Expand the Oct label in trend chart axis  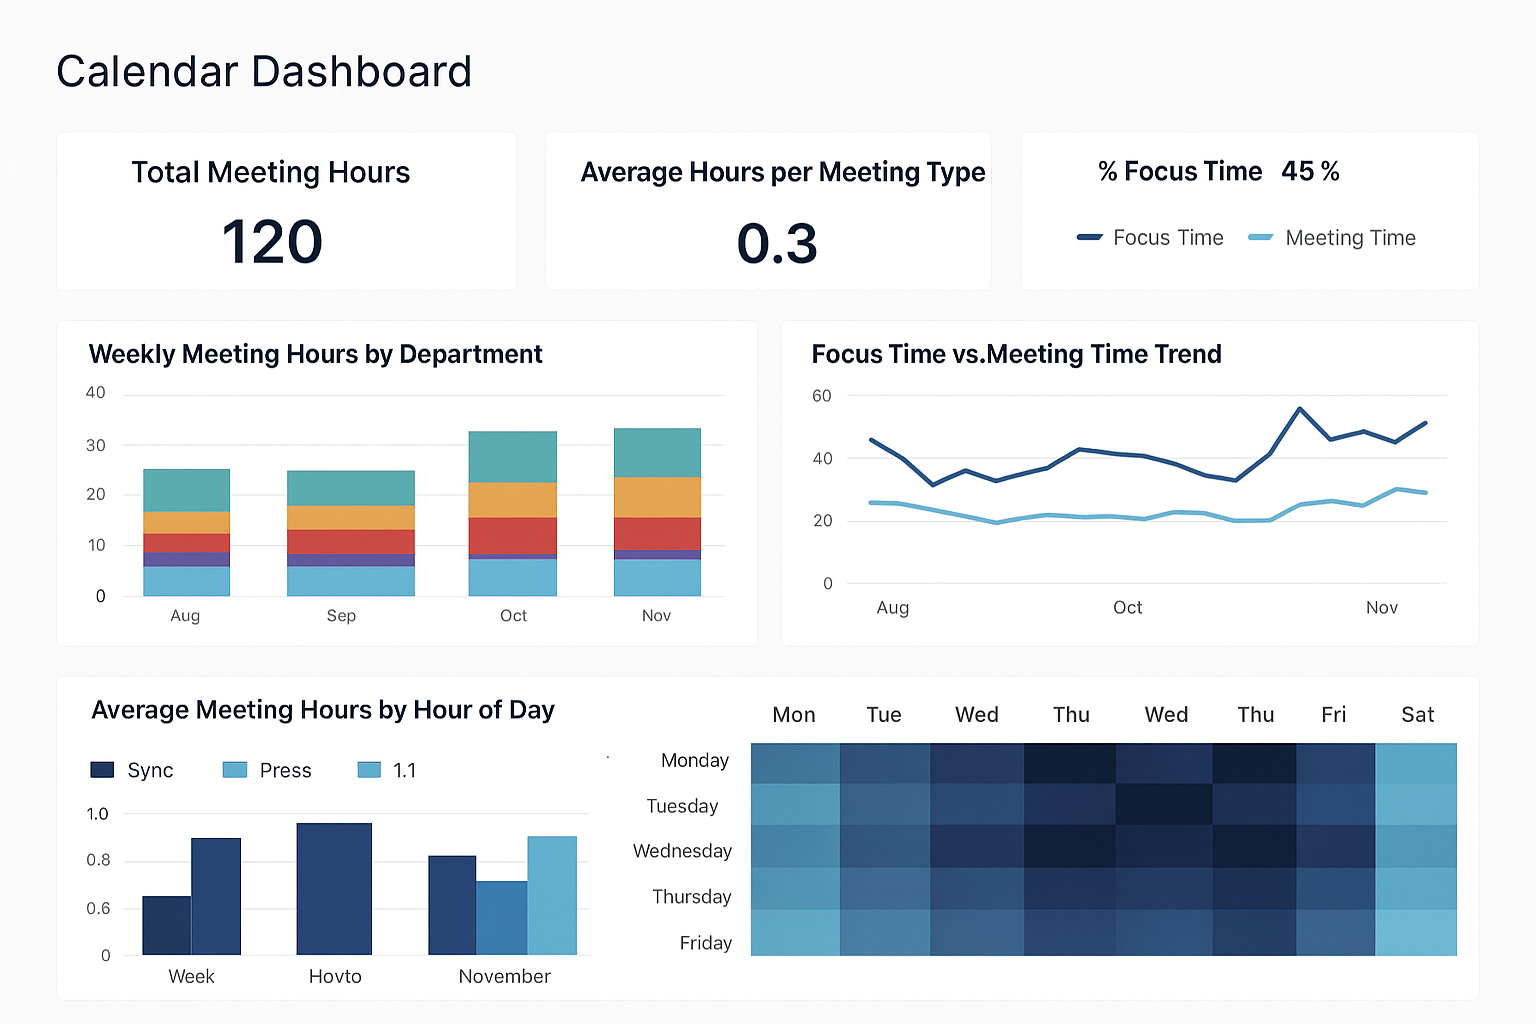(1127, 607)
